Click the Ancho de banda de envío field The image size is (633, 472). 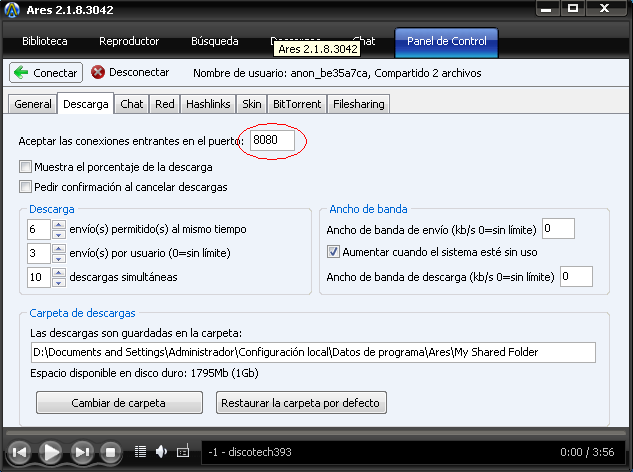pos(558,229)
